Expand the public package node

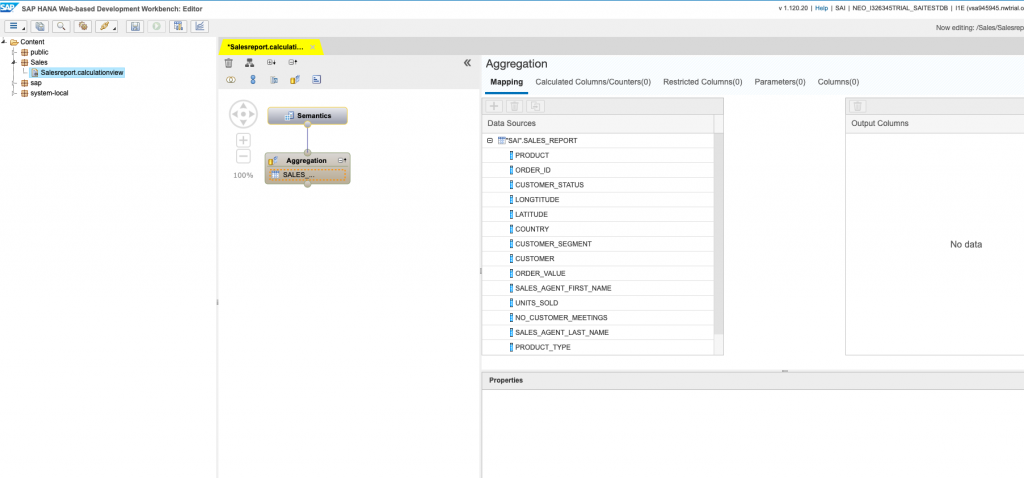click(x=14, y=52)
